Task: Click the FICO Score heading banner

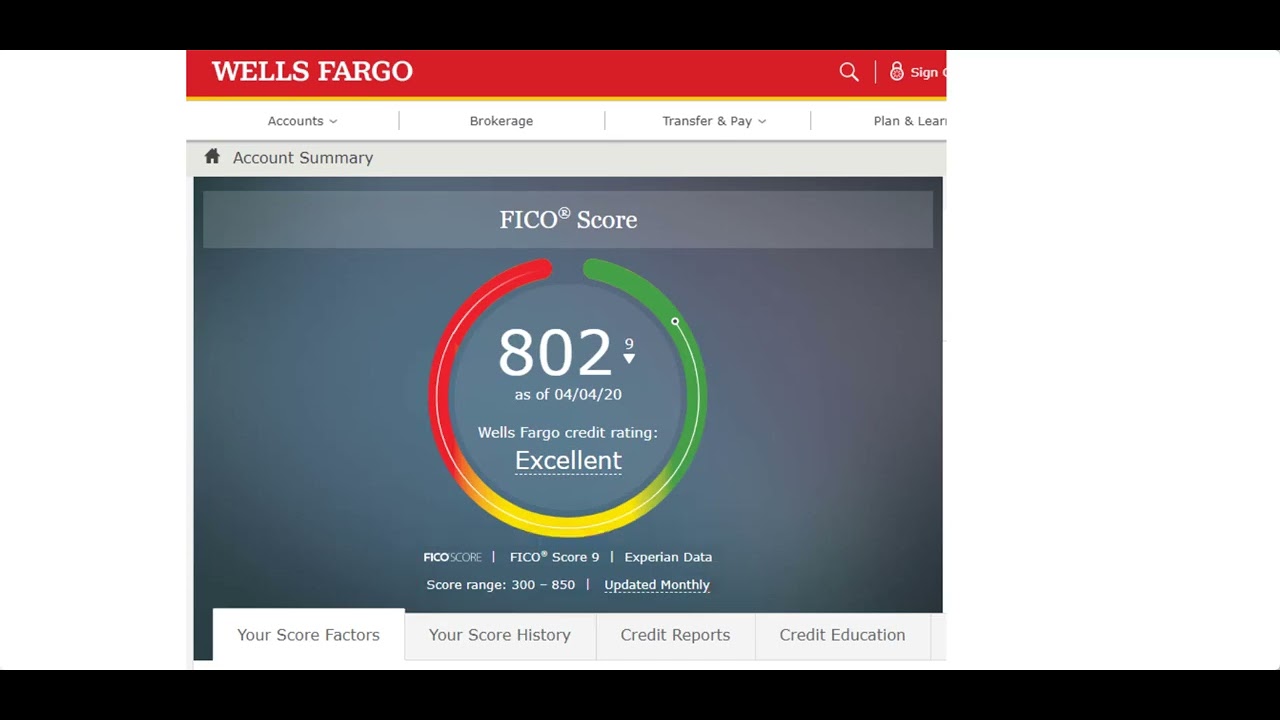Action: pyautogui.click(x=568, y=219)
